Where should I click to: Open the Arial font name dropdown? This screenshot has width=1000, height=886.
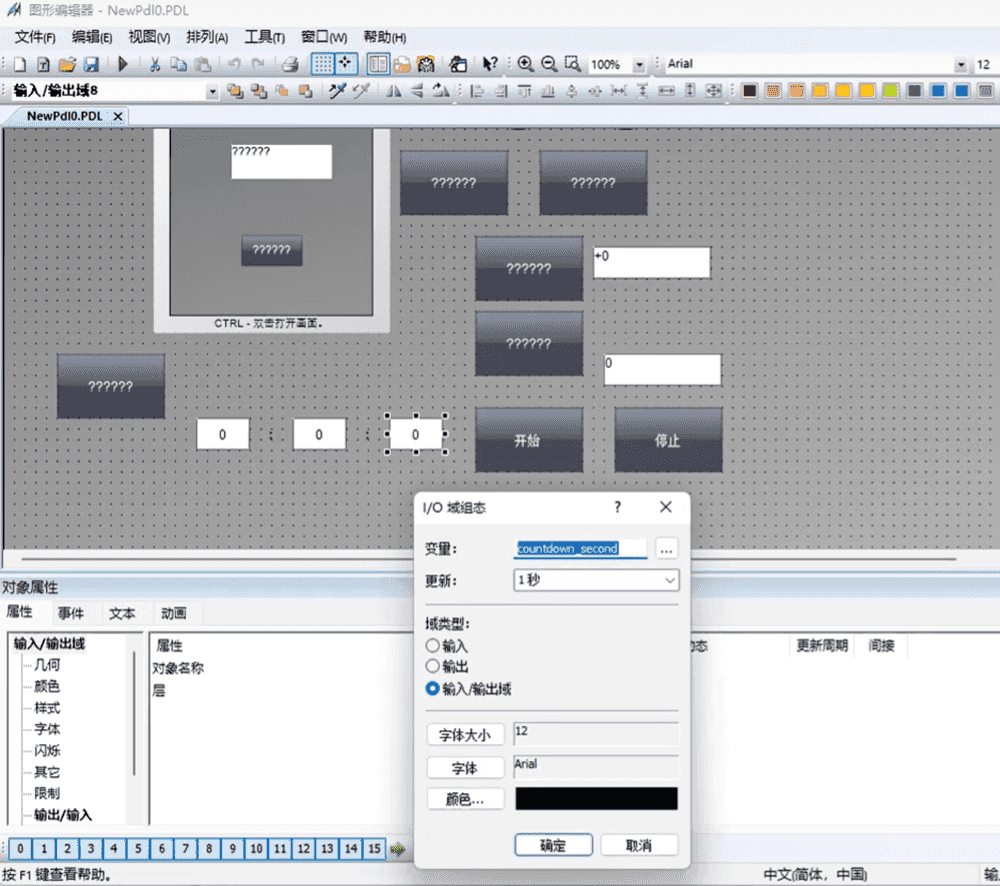point(961,65)
